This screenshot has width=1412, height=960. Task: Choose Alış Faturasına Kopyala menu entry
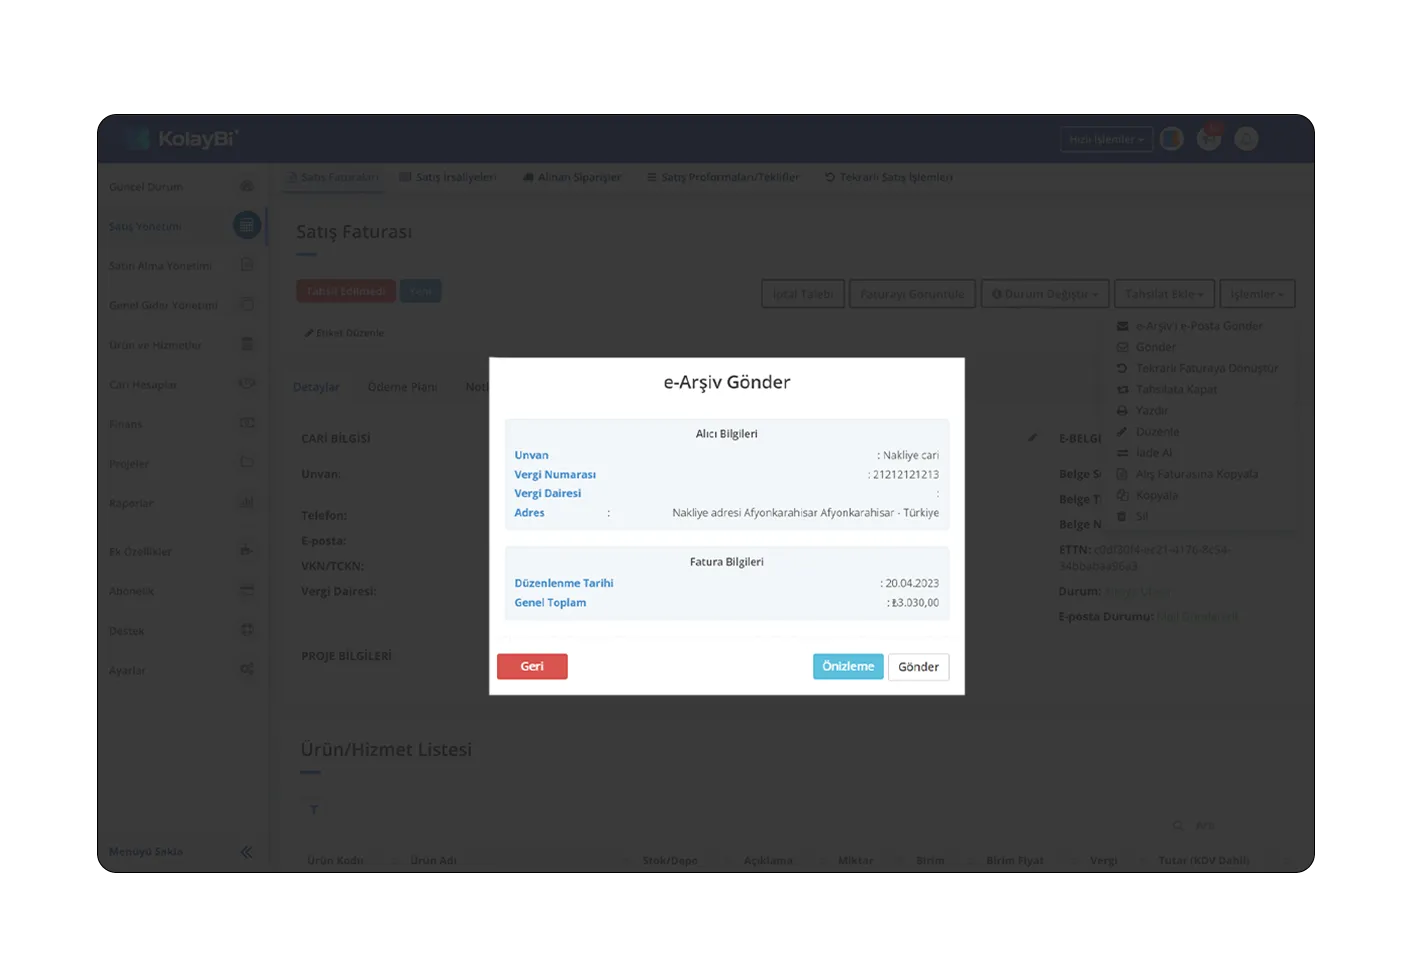1188,474
